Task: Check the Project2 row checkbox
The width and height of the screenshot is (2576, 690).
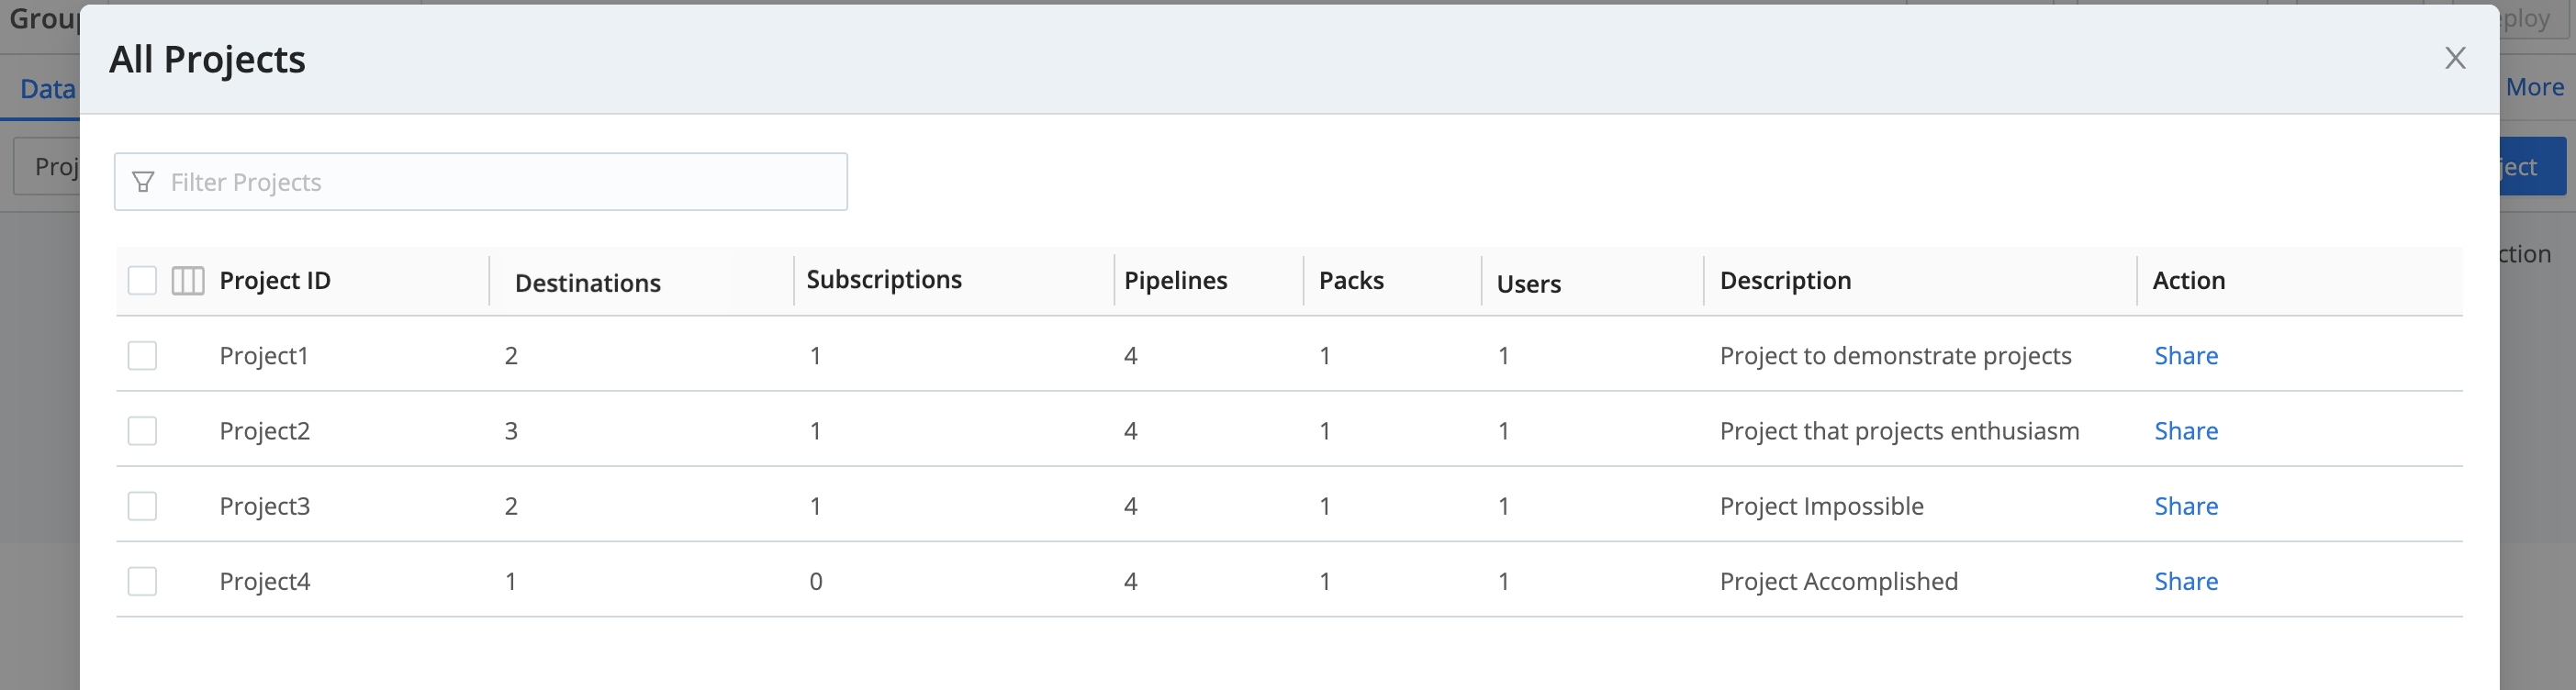Action: (142, 431)
